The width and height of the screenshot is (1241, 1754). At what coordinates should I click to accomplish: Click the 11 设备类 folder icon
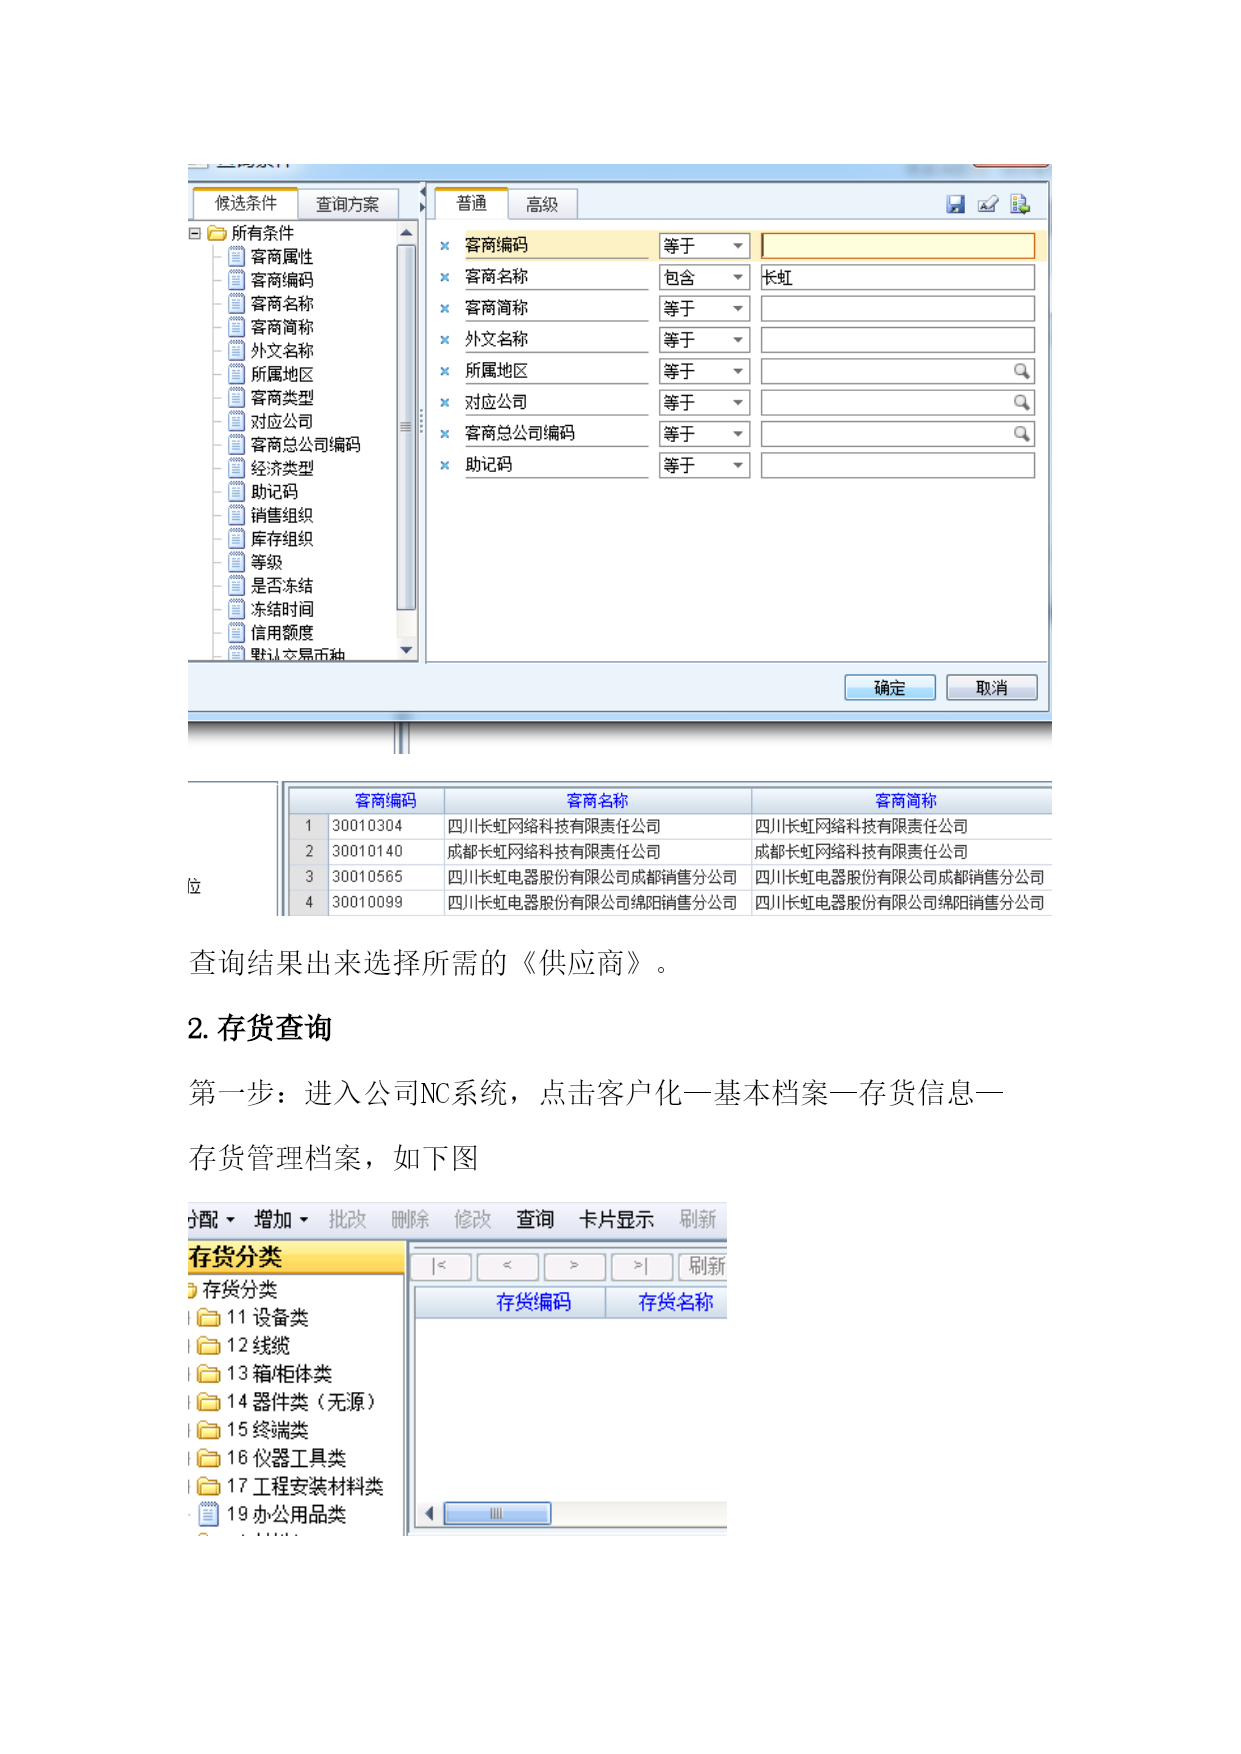point(209,1317)
